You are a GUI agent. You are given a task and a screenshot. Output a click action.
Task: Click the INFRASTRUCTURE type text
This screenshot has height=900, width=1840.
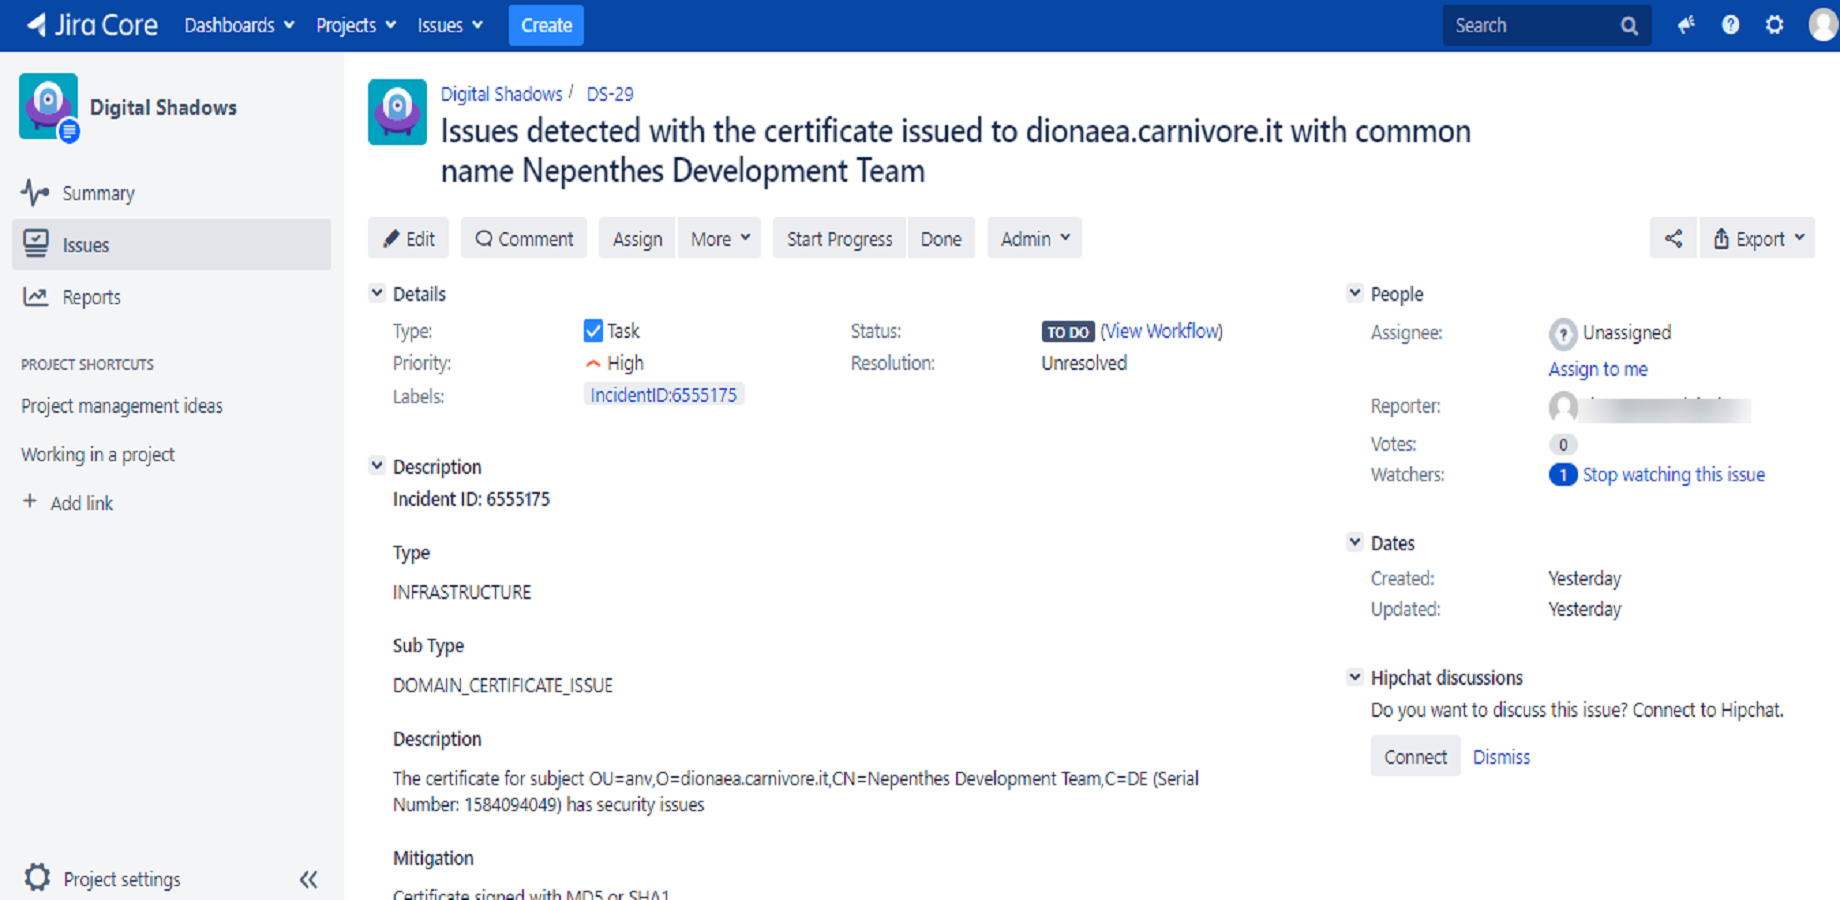pos(462,592)
